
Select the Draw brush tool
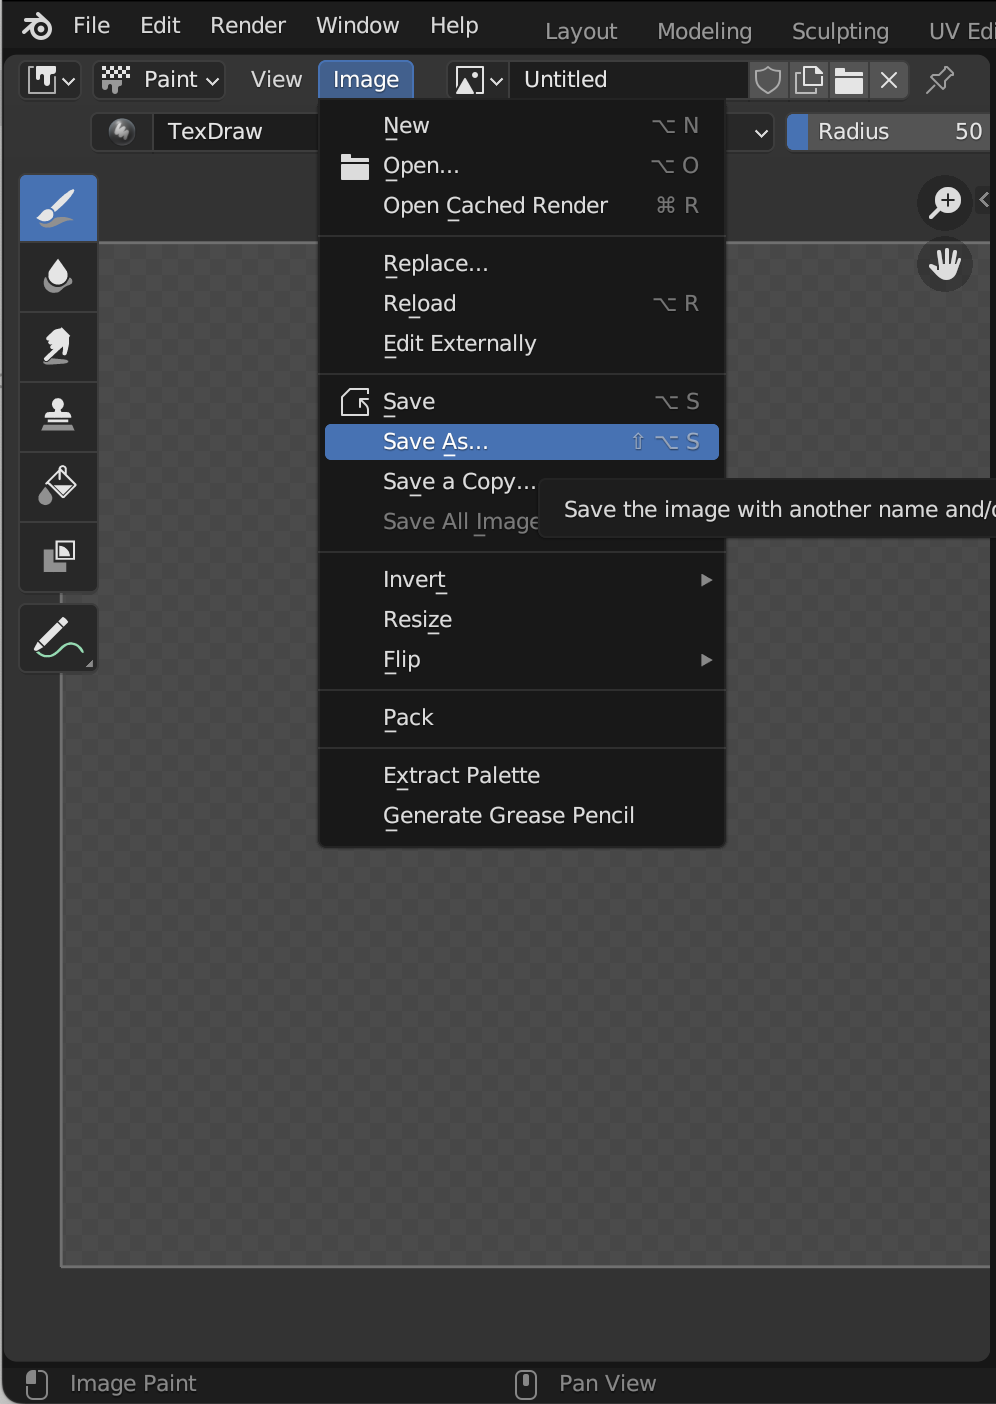pyautogui.click(x=58, y=208)
